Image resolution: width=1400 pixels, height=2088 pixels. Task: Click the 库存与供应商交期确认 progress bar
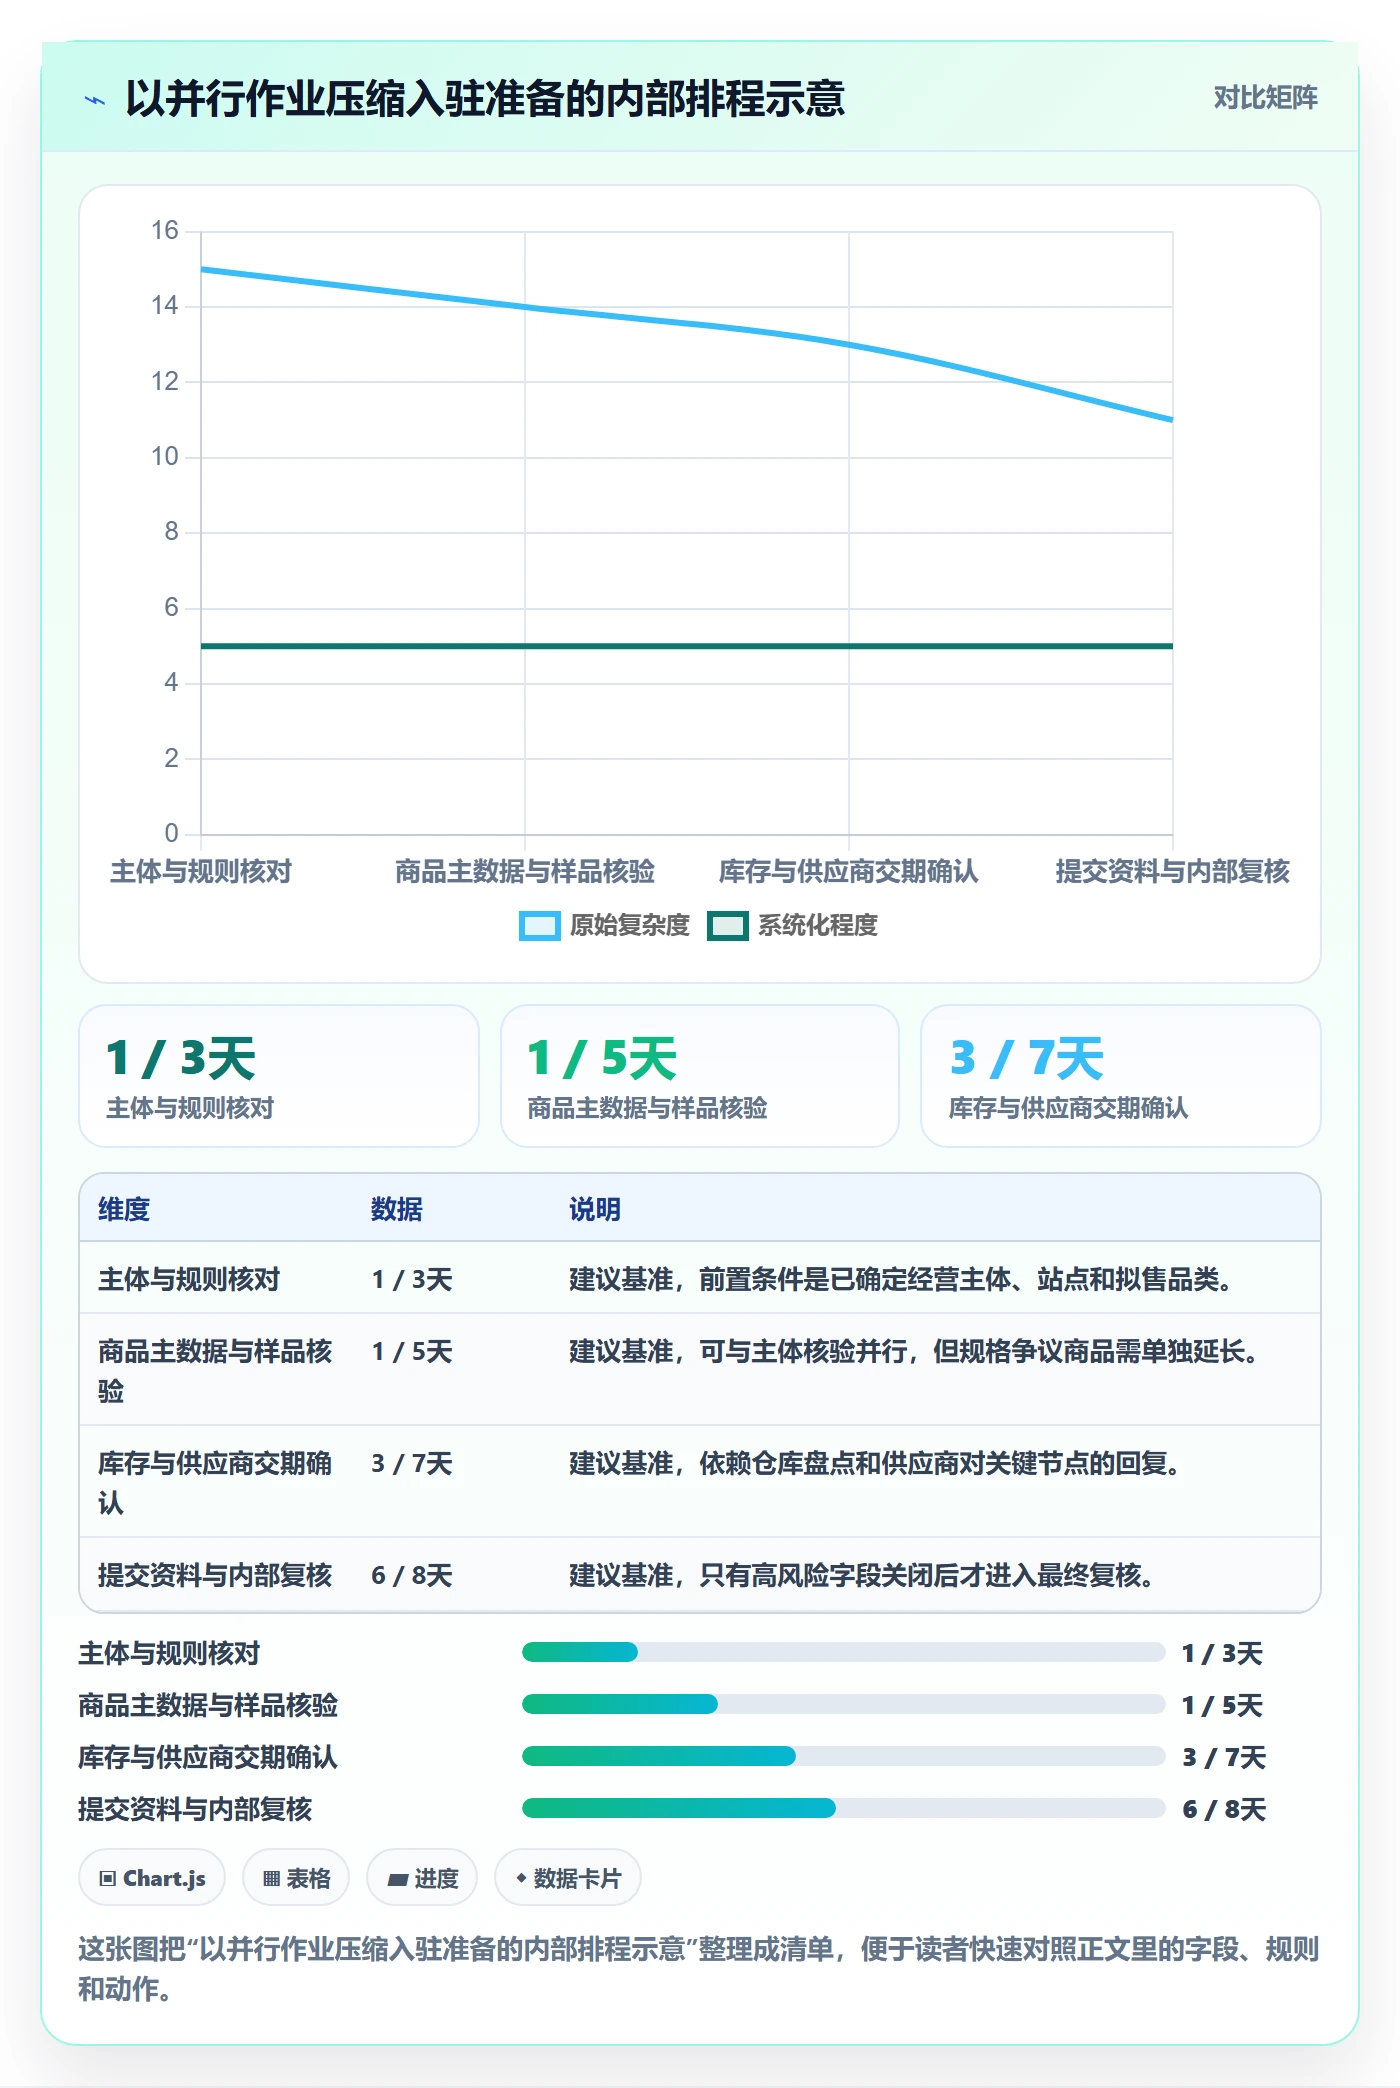843,1756
